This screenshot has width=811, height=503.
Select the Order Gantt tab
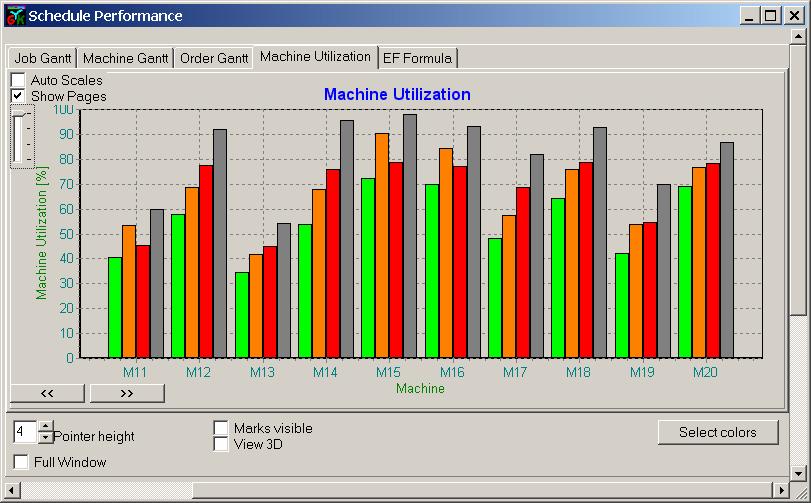pos(214,58)
